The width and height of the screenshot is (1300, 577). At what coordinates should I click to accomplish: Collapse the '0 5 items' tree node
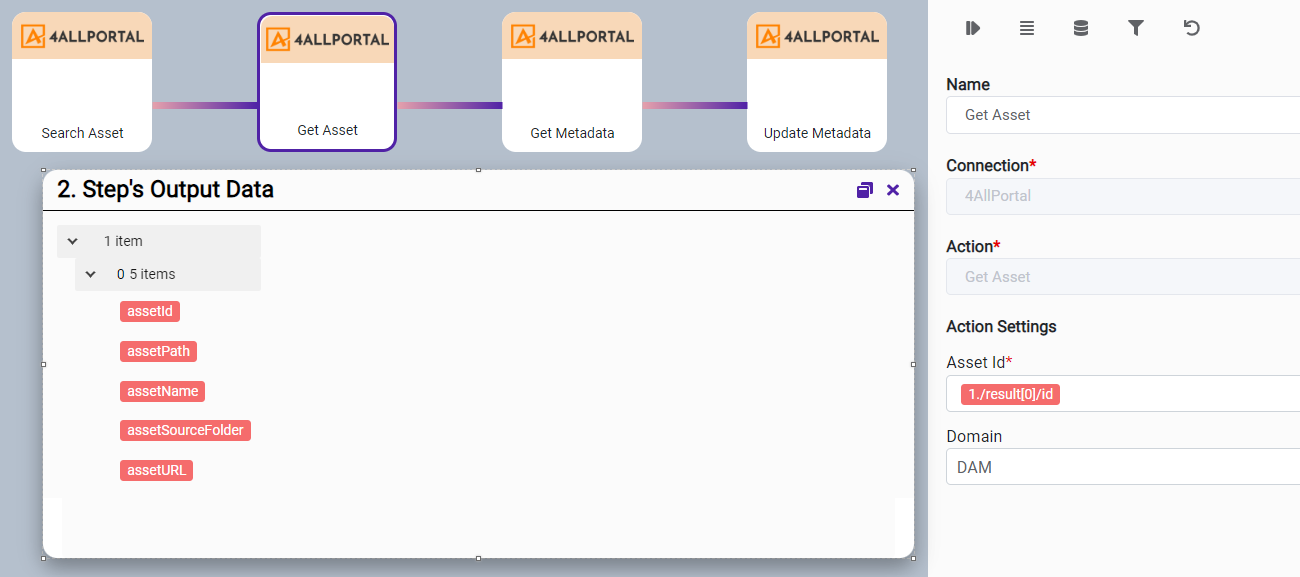tap(91, 274)
